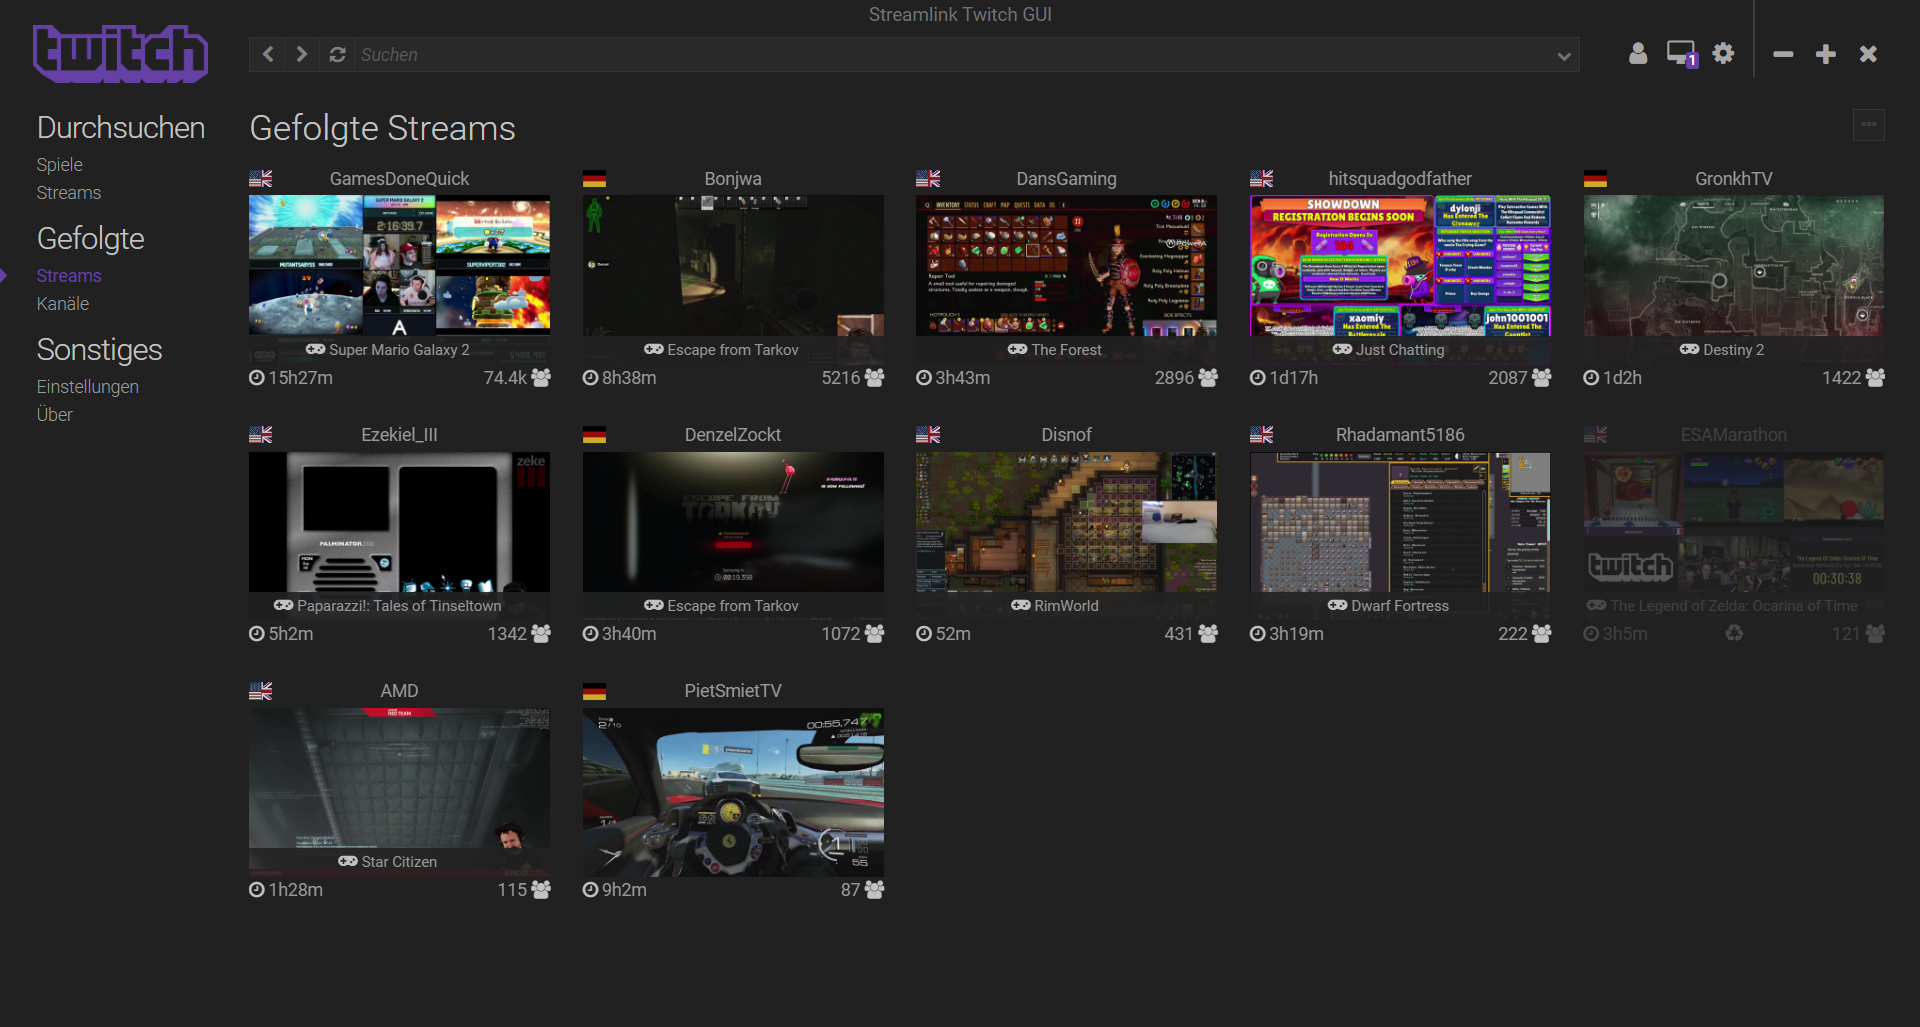Navigate forward using the right arrow icon
1920x1027 pixels.
tap(302, 54)
